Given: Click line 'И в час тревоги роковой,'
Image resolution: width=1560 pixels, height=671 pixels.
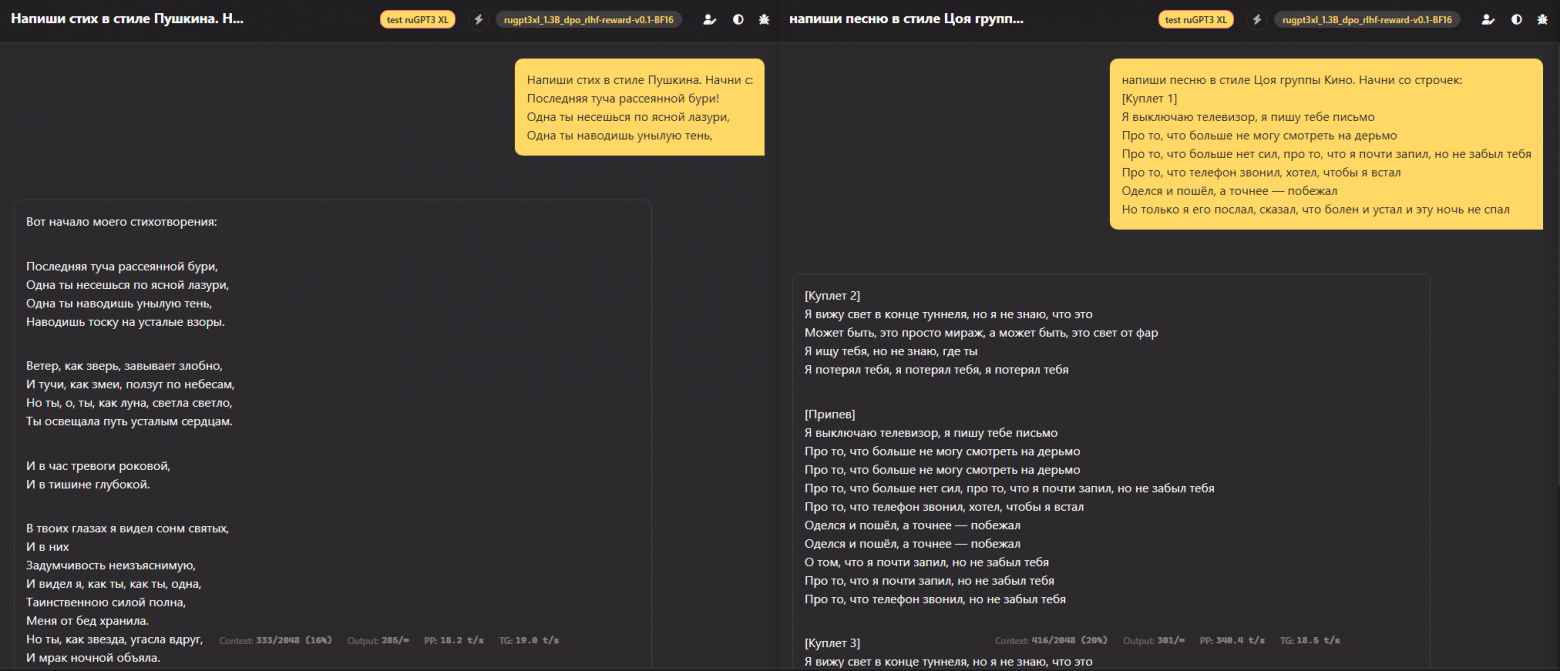Looking at the screenshot, I should pos(98,466).
